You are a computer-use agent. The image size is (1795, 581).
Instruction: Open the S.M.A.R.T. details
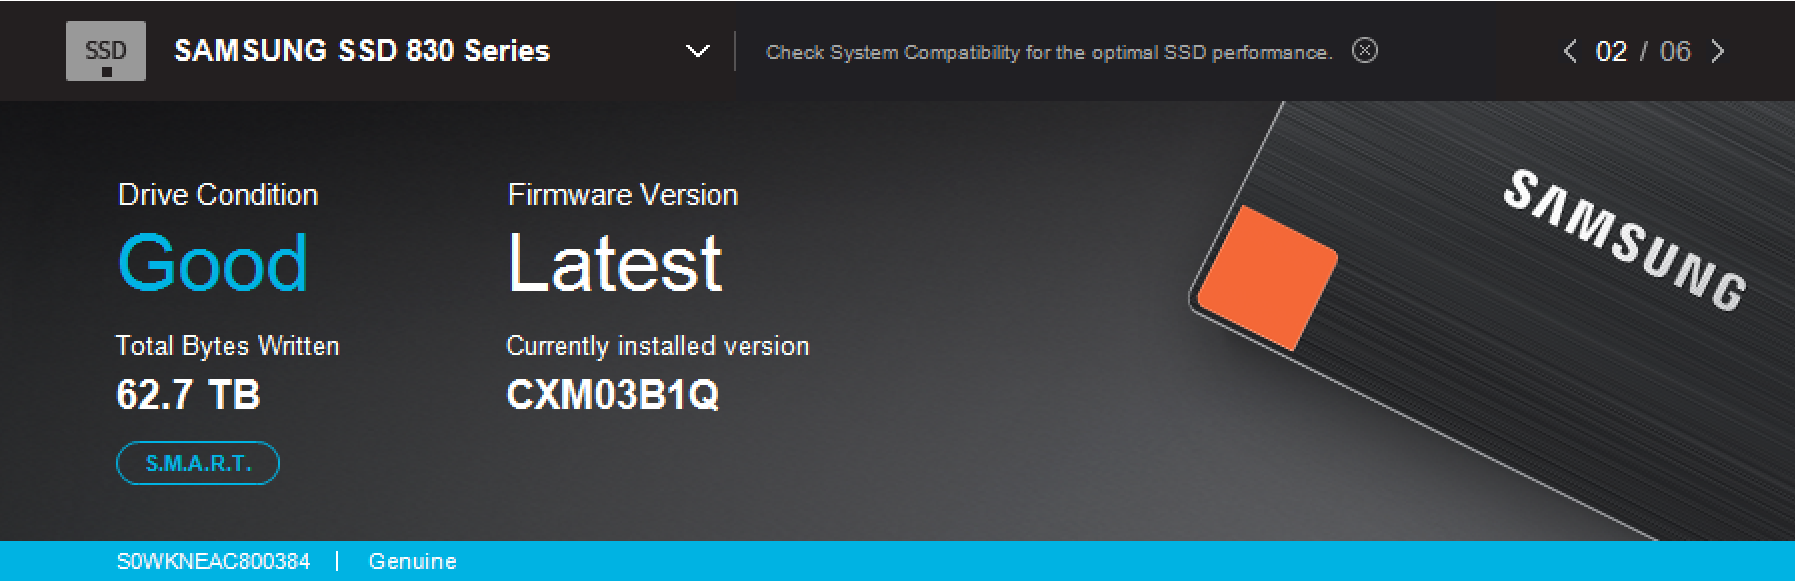[x=198, y=463]
